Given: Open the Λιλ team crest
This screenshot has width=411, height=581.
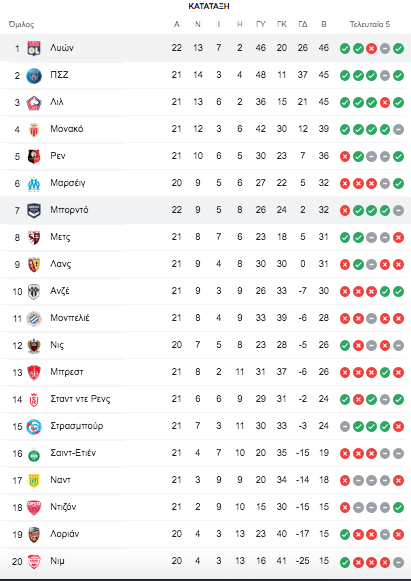Looking at the screenshot, I should pos(34,102).
